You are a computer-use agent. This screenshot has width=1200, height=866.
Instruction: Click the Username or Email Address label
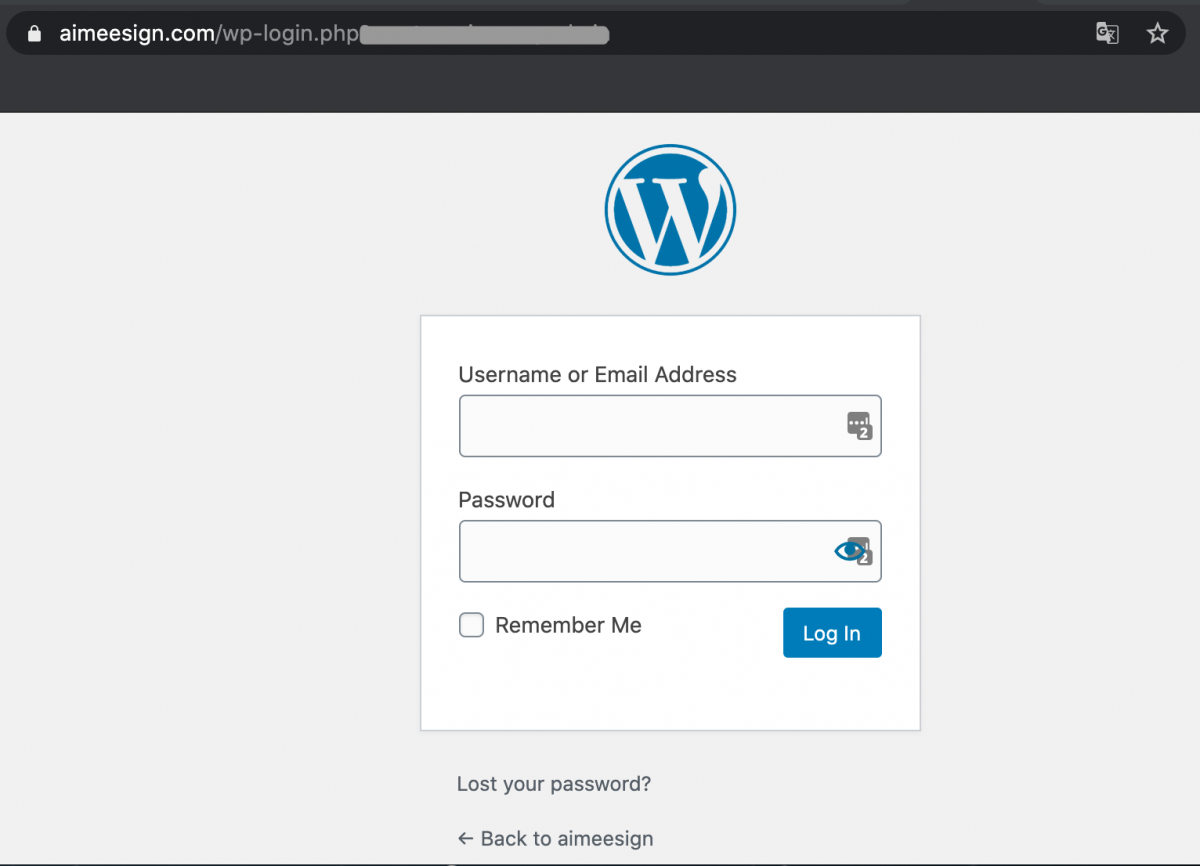(597, 375)
